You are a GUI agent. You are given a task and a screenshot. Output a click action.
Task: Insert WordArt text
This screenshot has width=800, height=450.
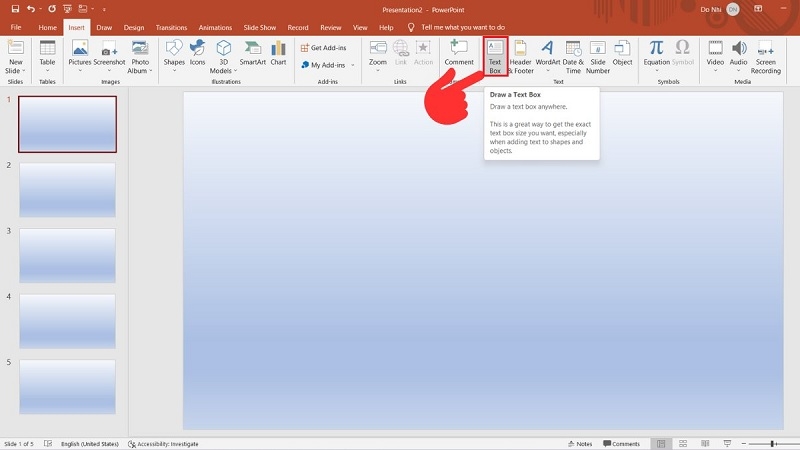(x=547, y=56)
